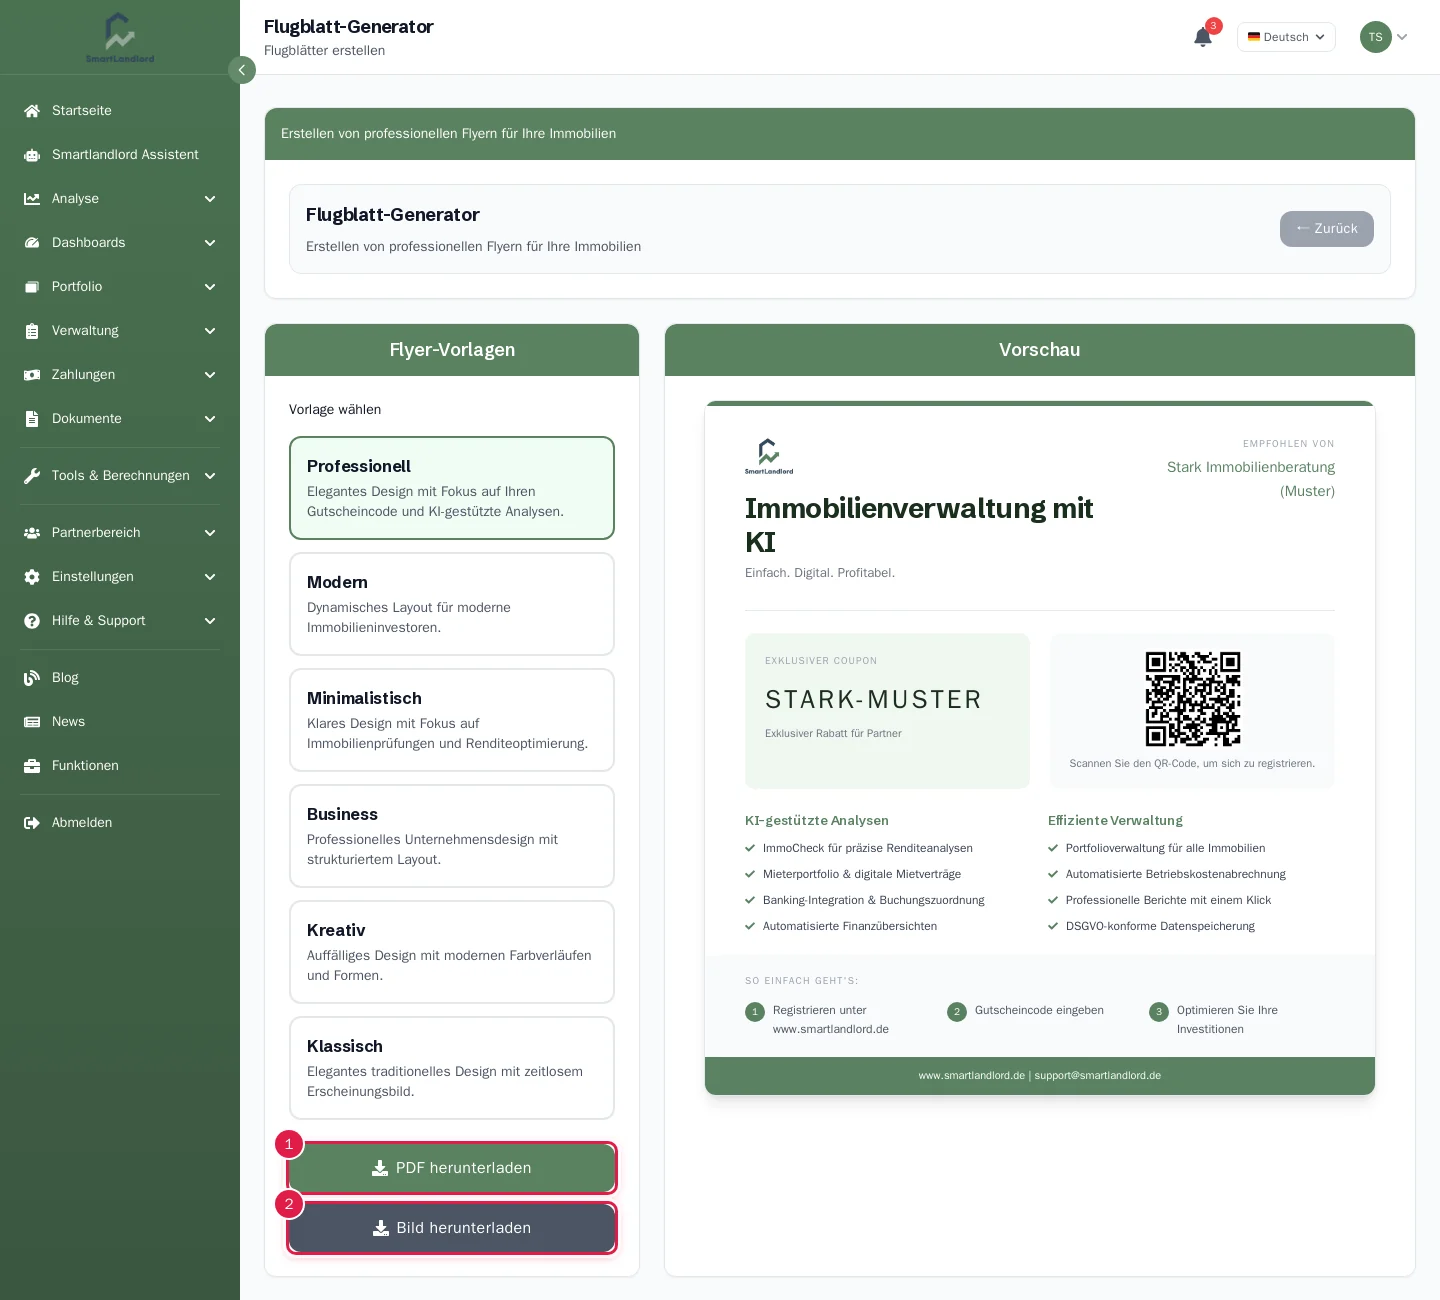Click the Vorschau panel header

(x=1040, y=350)
